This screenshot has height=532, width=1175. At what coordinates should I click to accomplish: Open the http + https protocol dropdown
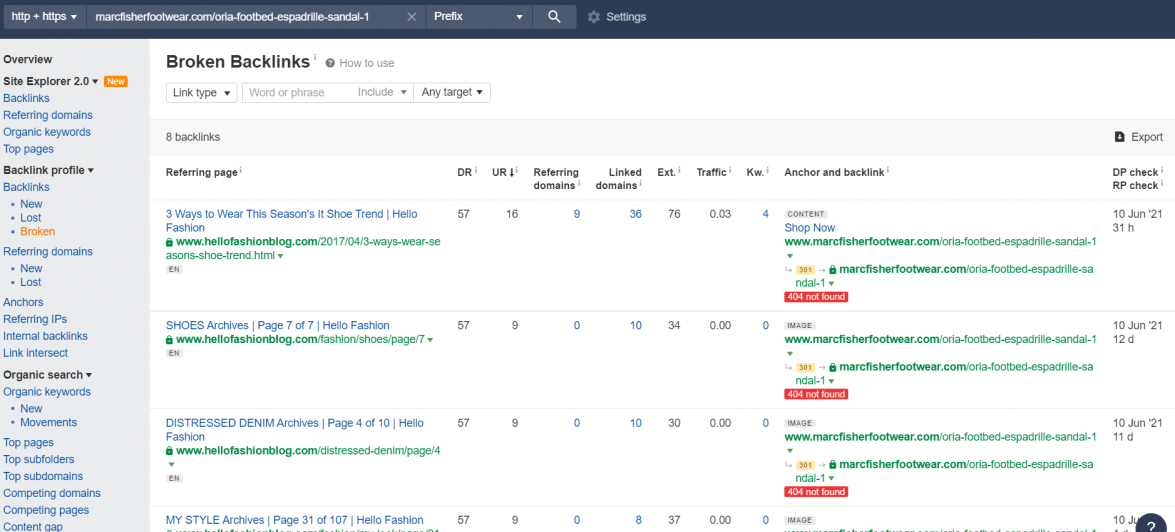click(x=44, y=16)
